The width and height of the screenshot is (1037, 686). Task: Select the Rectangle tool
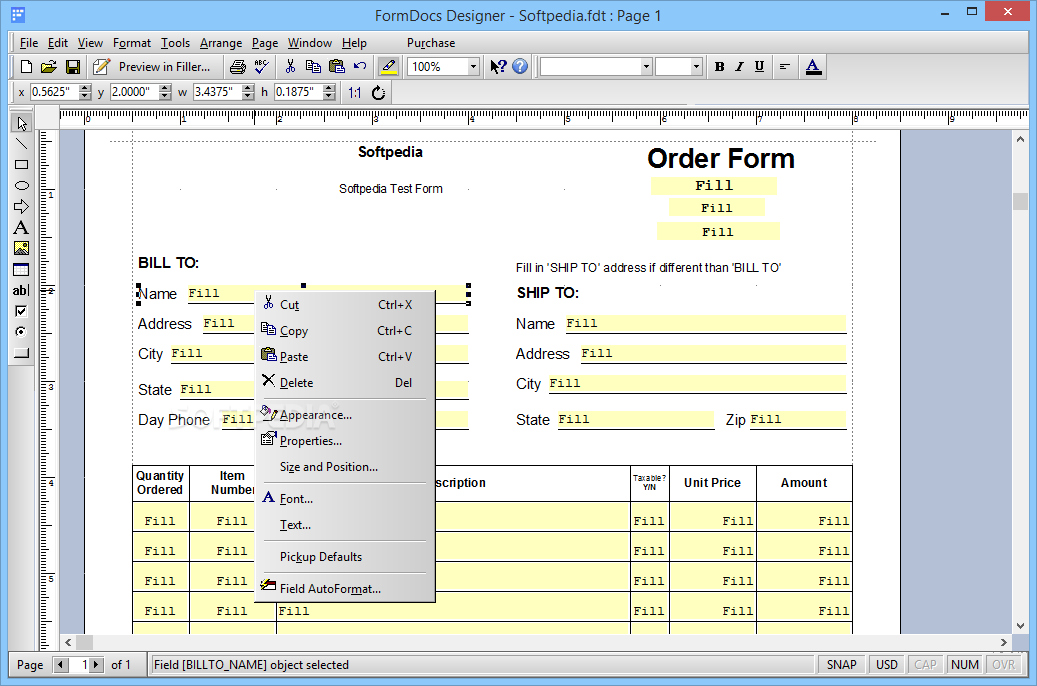click(21, 165)
